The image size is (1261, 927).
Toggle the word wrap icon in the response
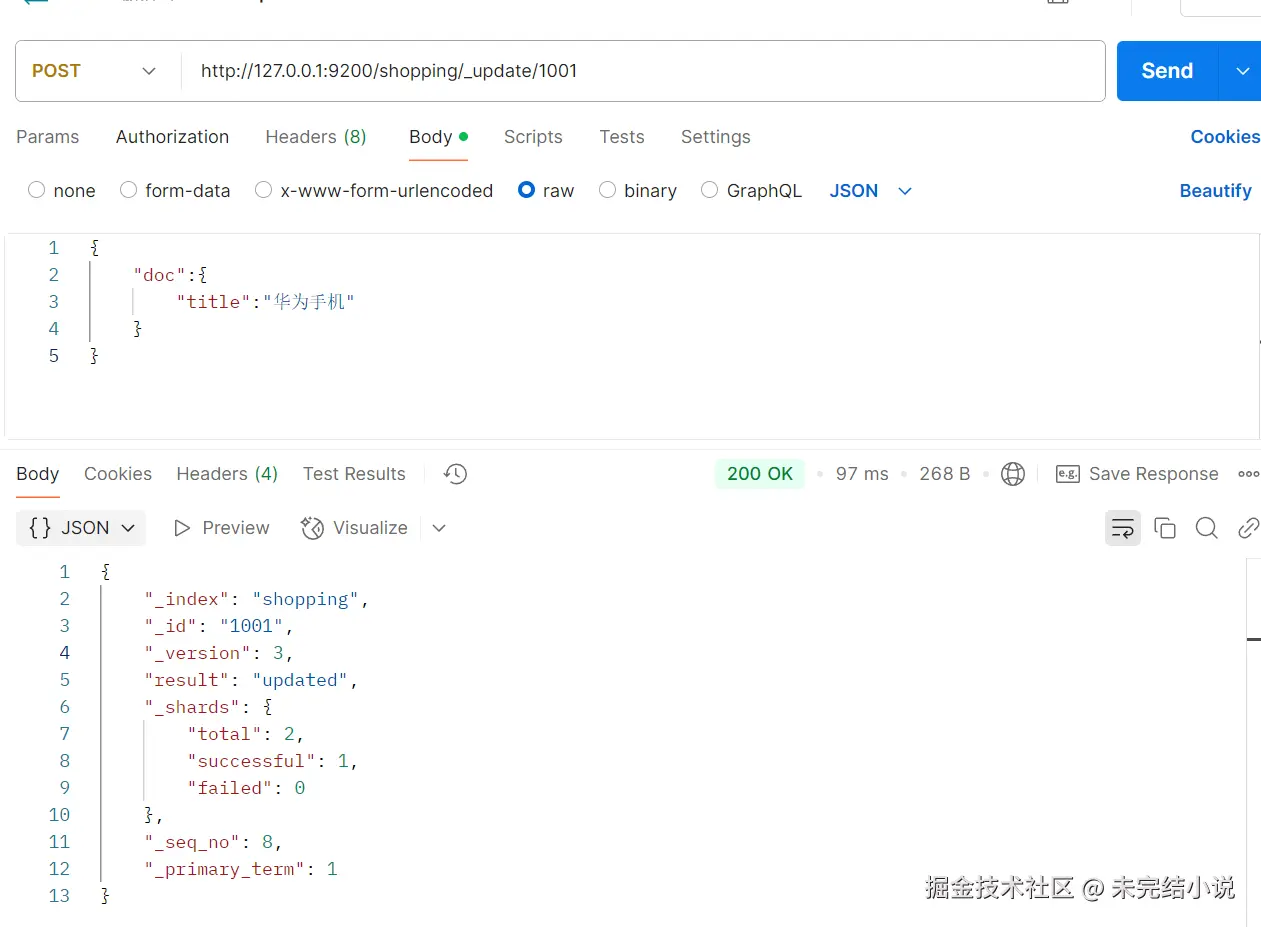tap(1123, 528)
